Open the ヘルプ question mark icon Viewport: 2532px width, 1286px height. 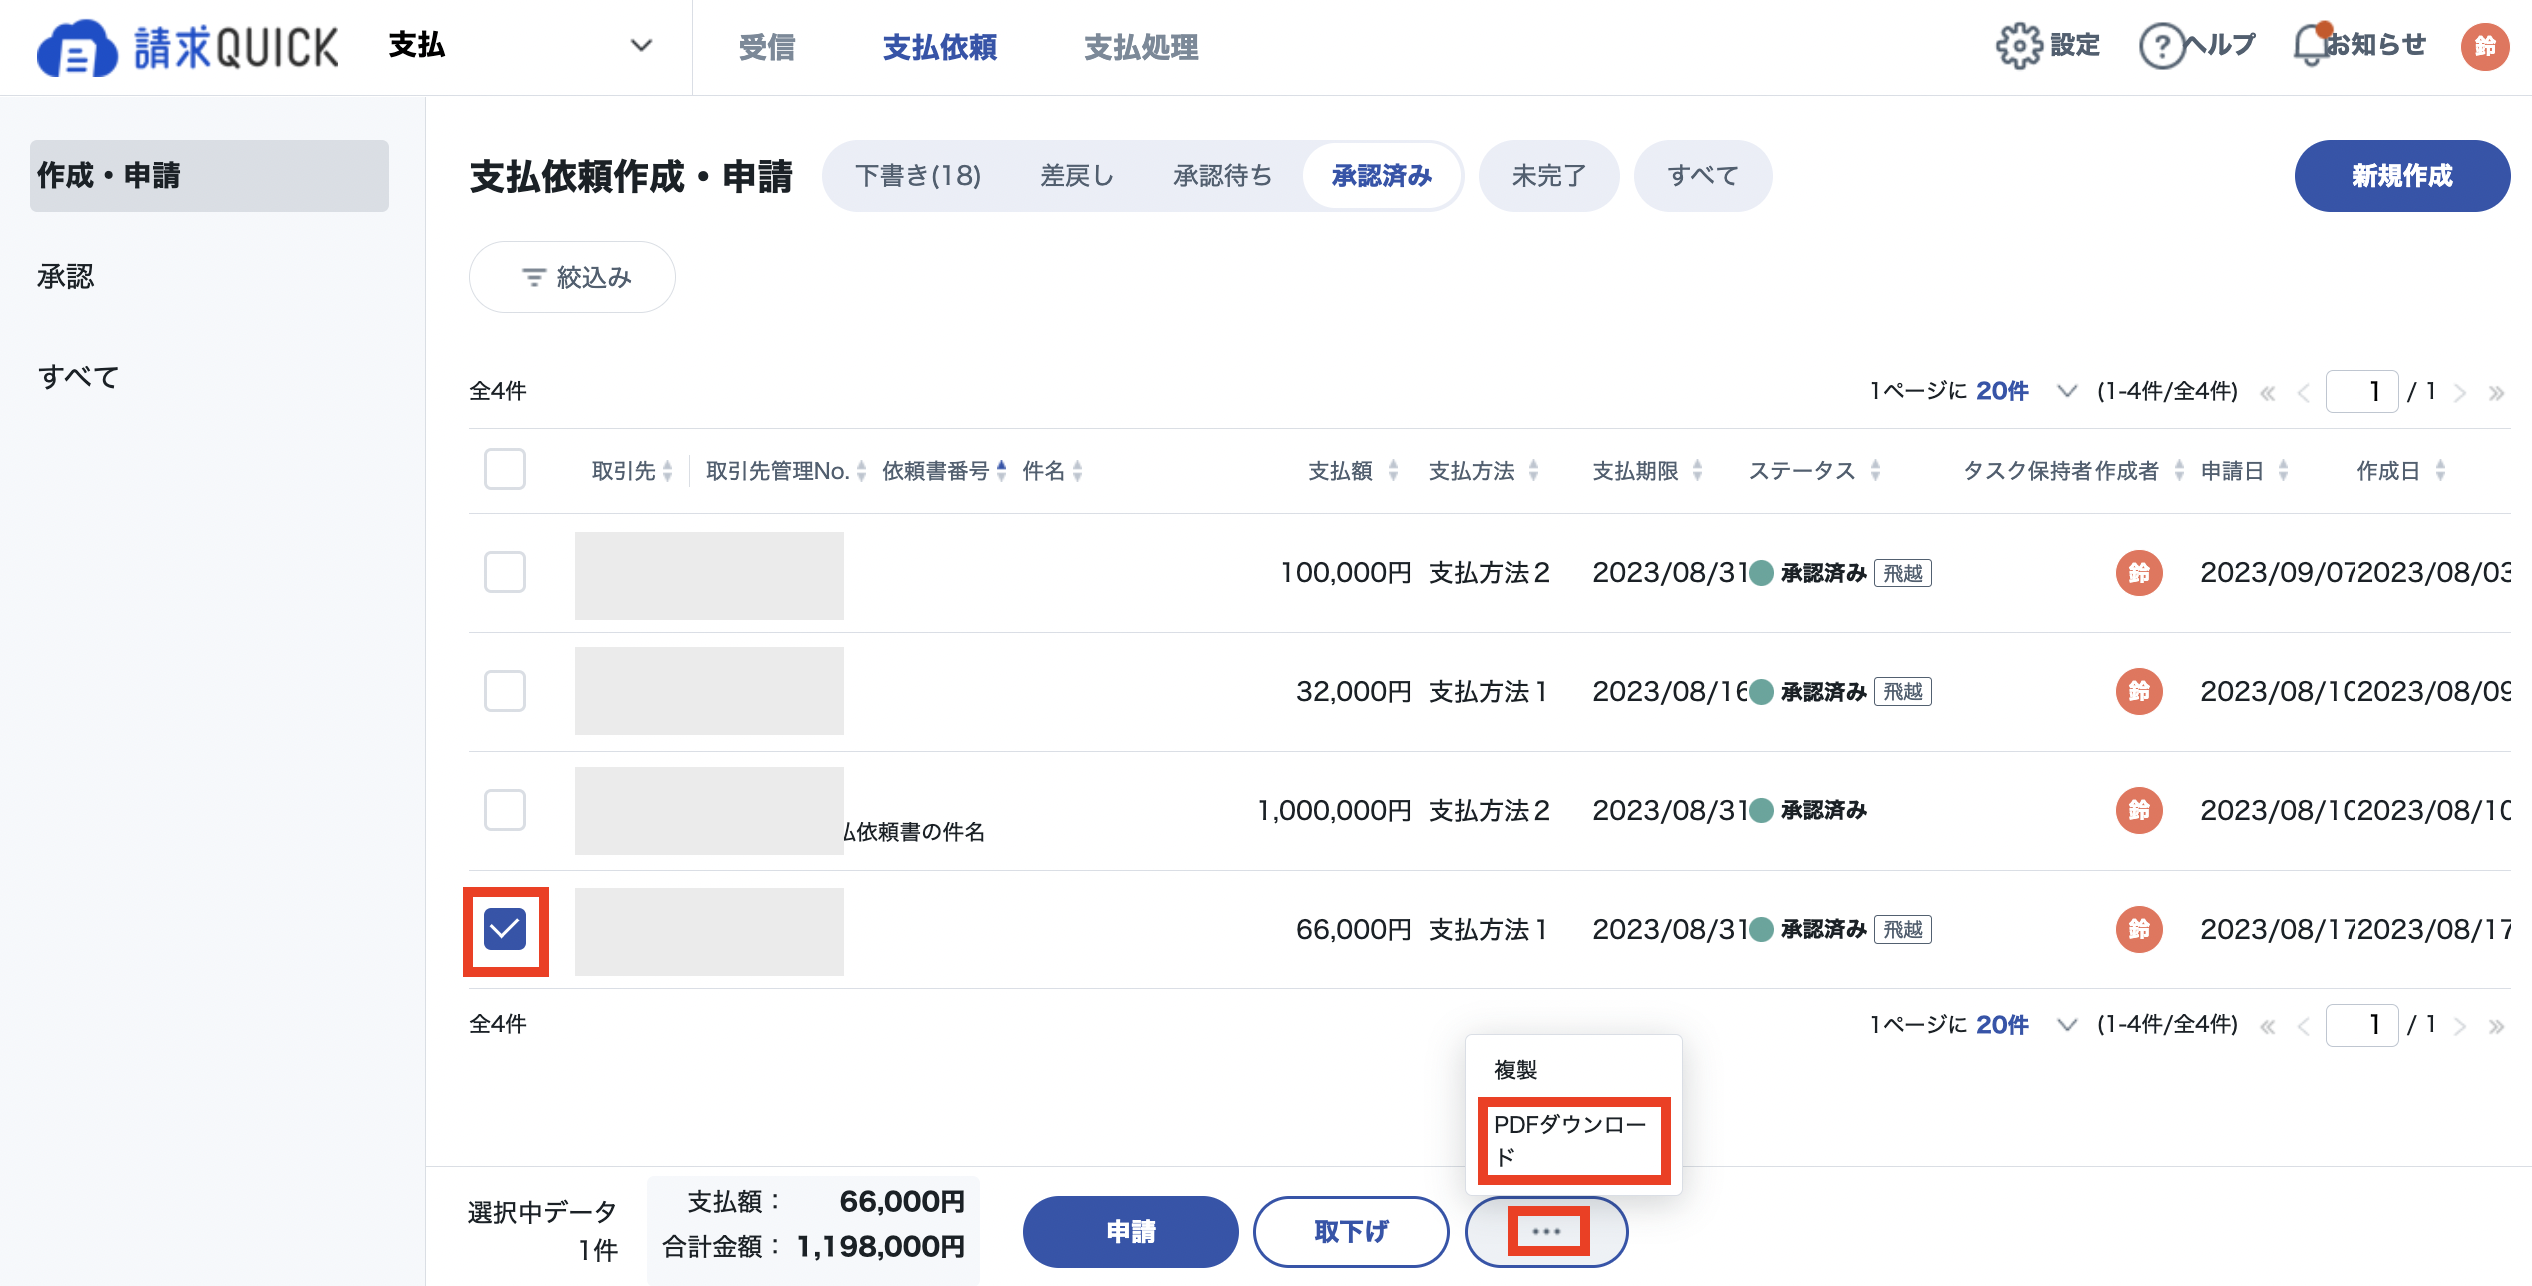pos(2161,46)
